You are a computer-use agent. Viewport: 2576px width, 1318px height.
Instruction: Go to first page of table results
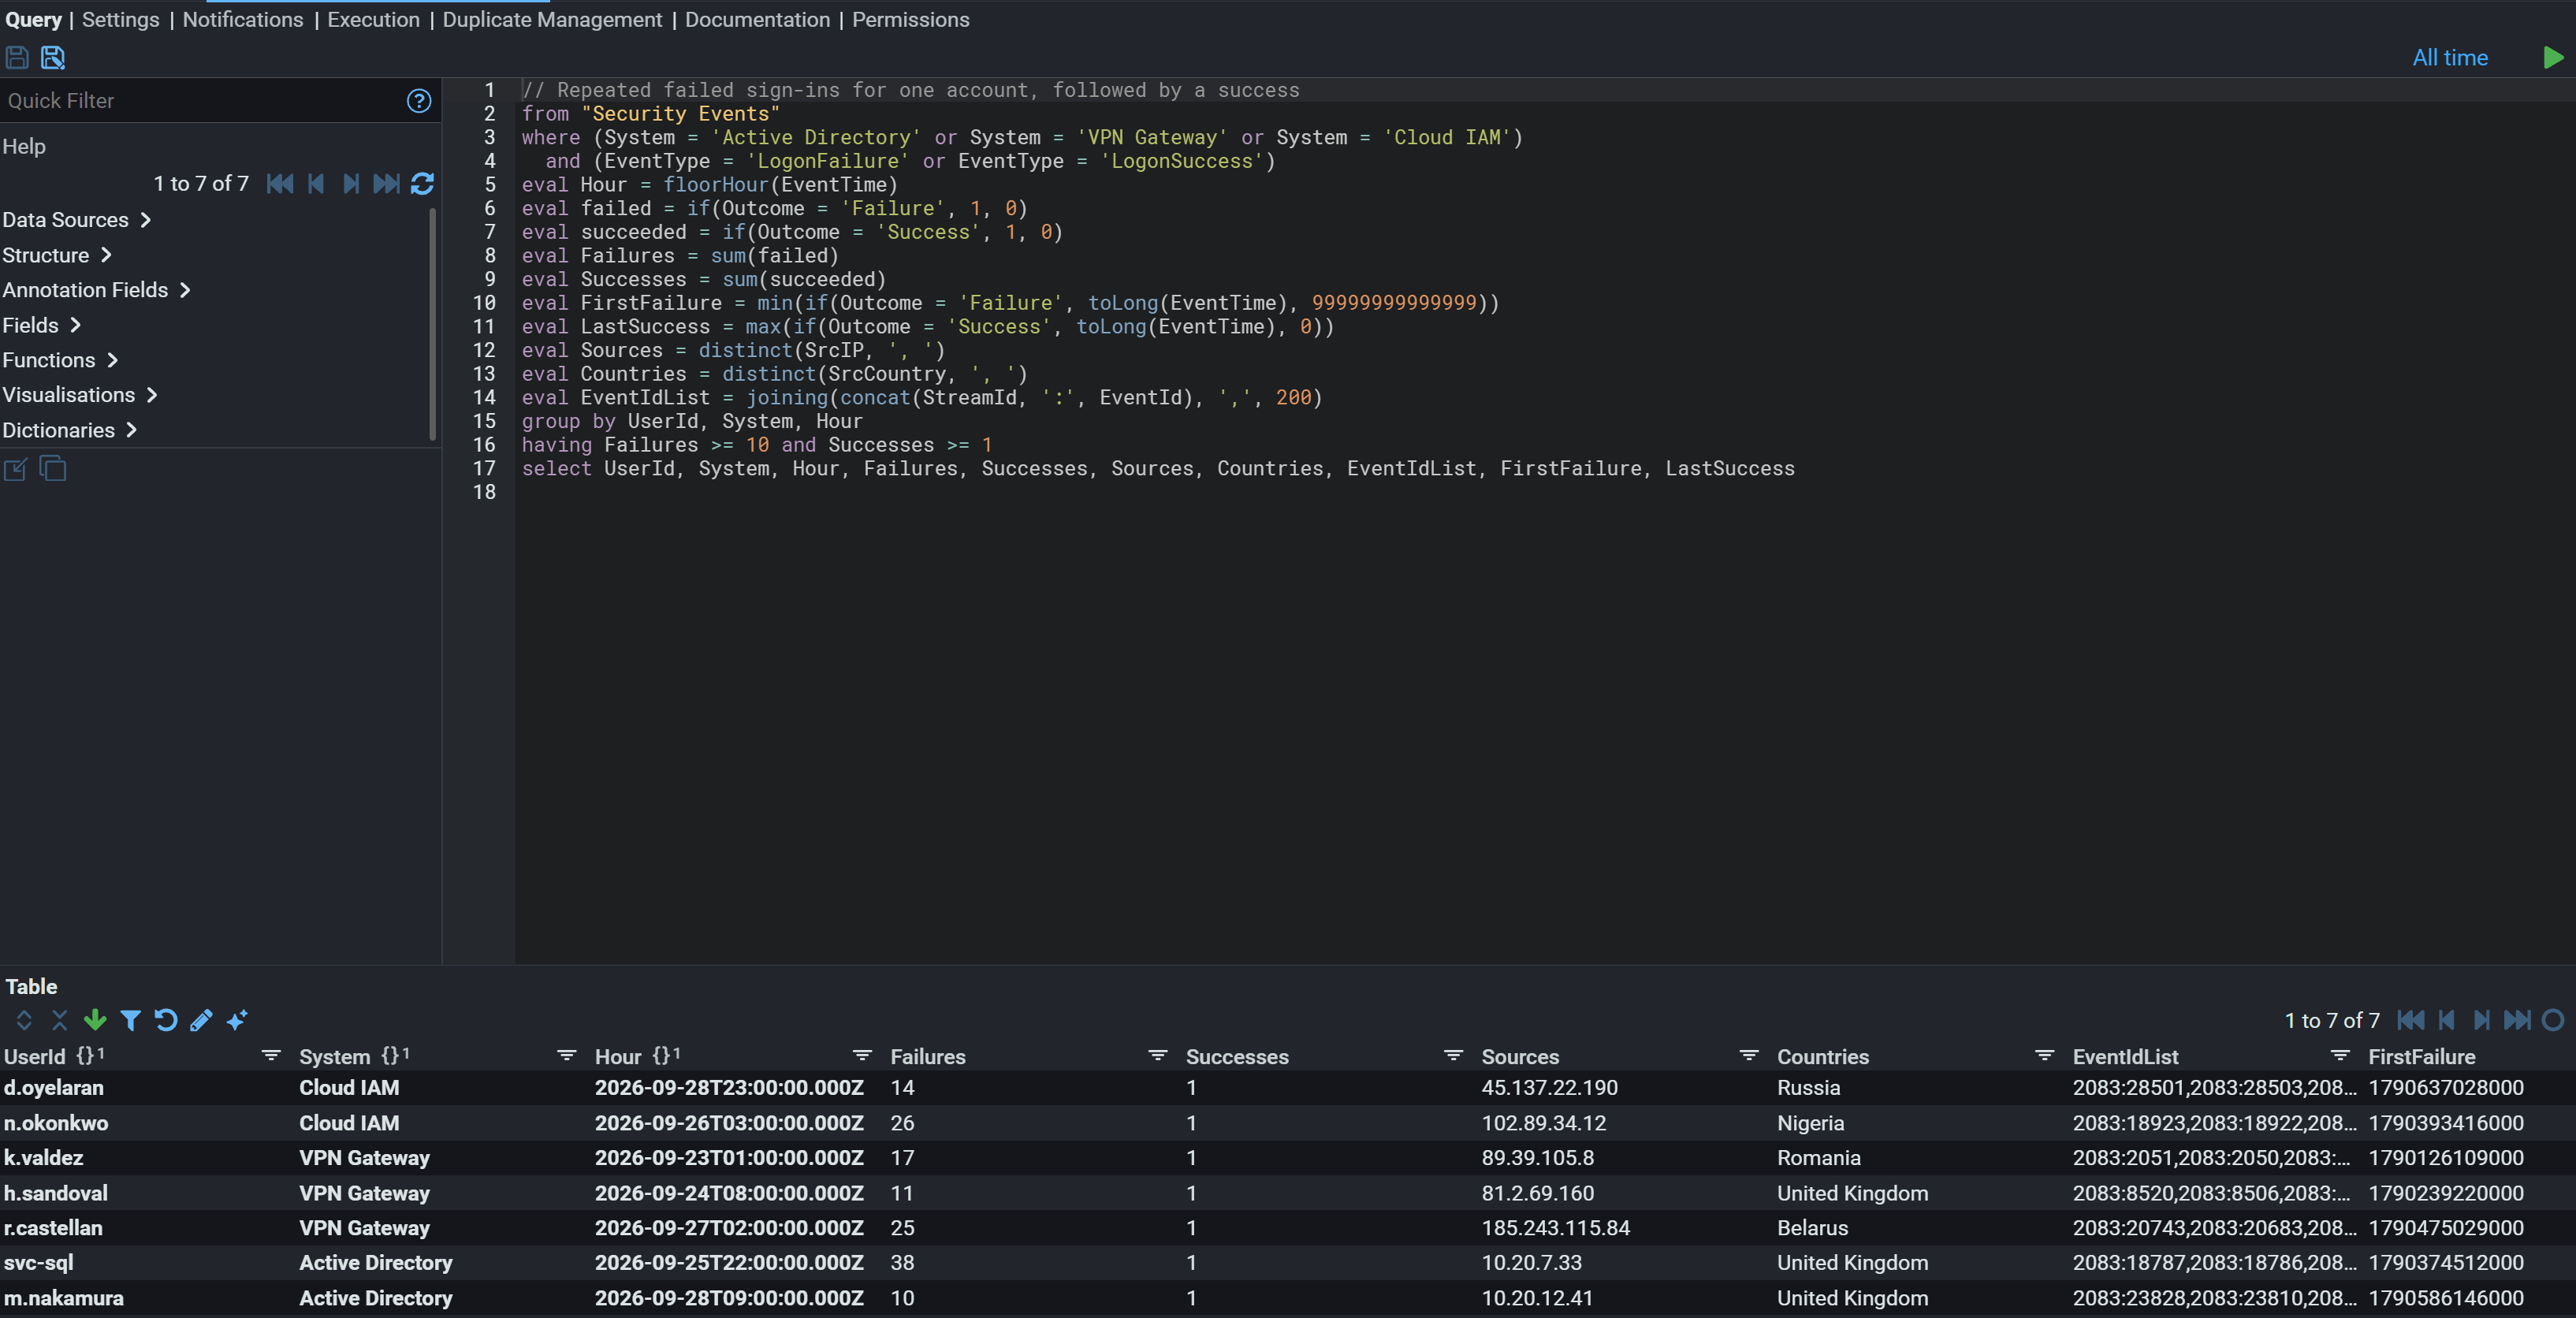2411,1020
